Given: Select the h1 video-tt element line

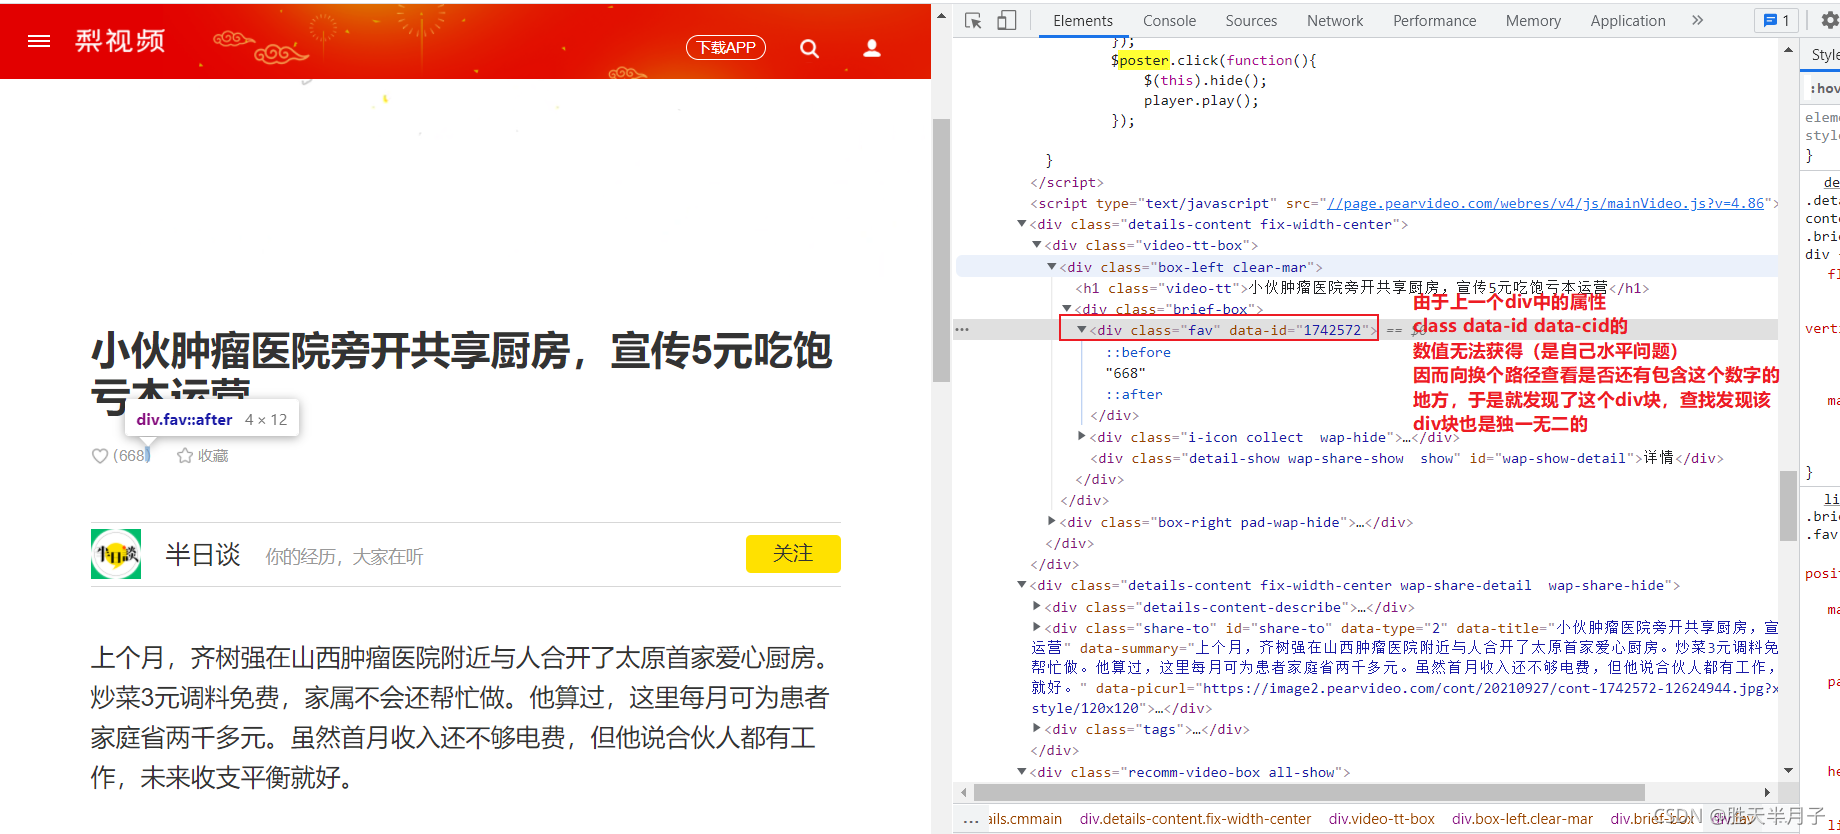Looking at the screenshot, I should [x=1362, y=288].
